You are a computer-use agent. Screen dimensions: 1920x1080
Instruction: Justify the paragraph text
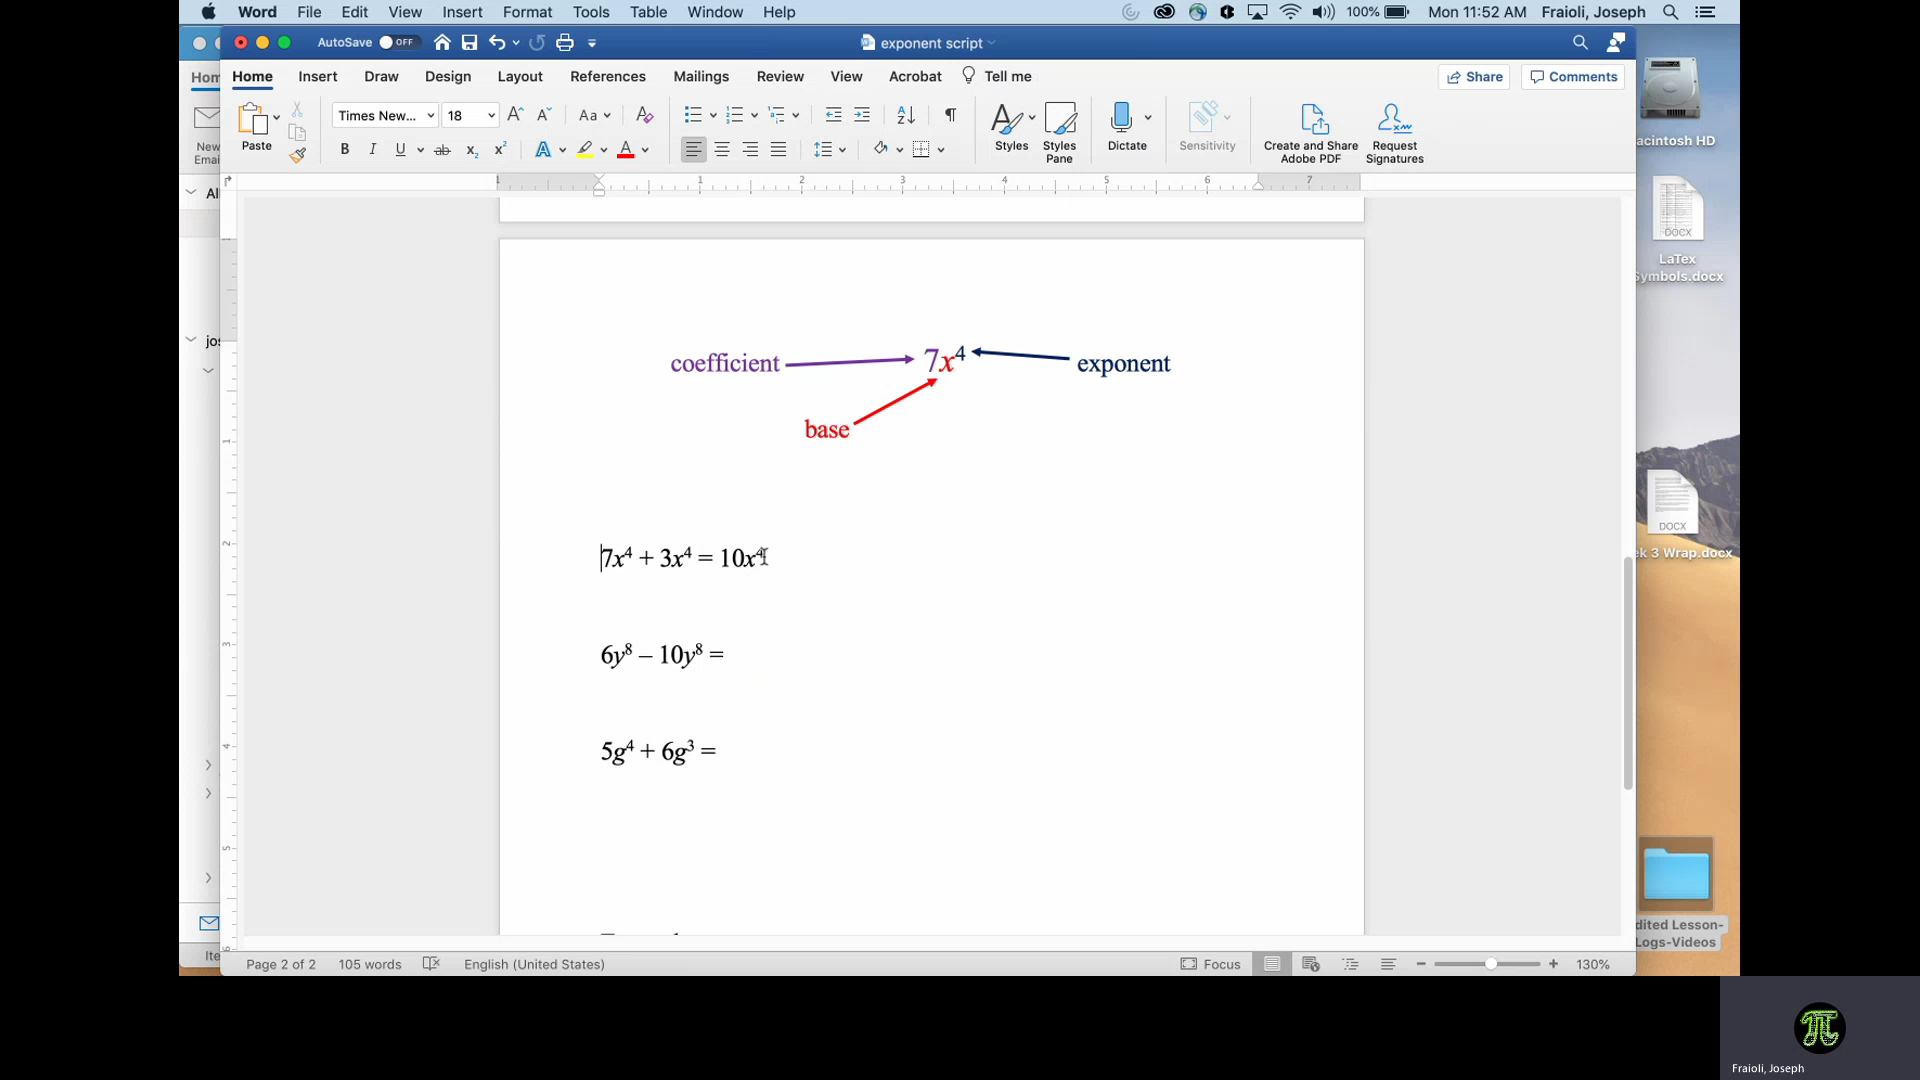(x=779, y=150)
